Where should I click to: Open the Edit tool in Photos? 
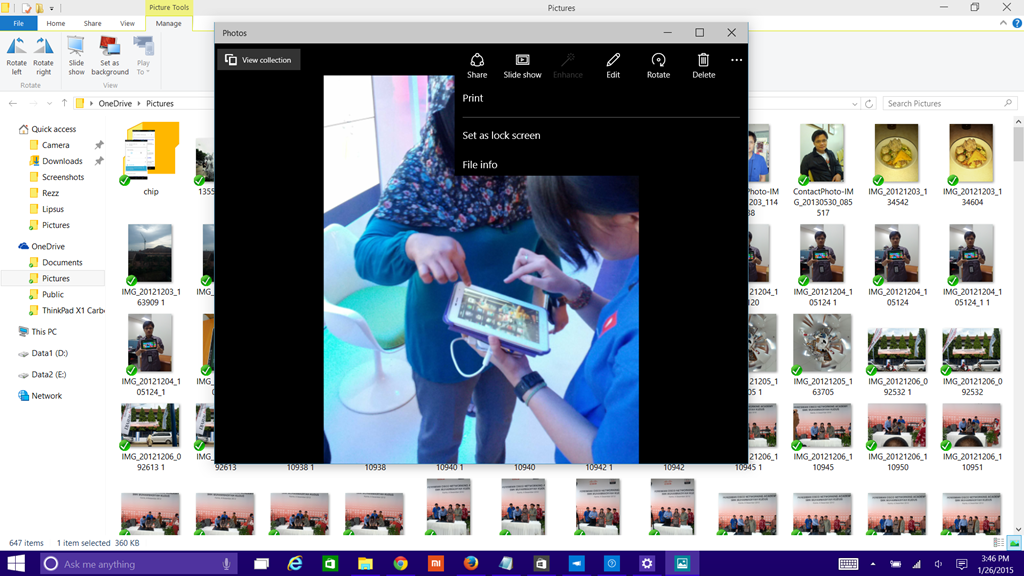613,66
